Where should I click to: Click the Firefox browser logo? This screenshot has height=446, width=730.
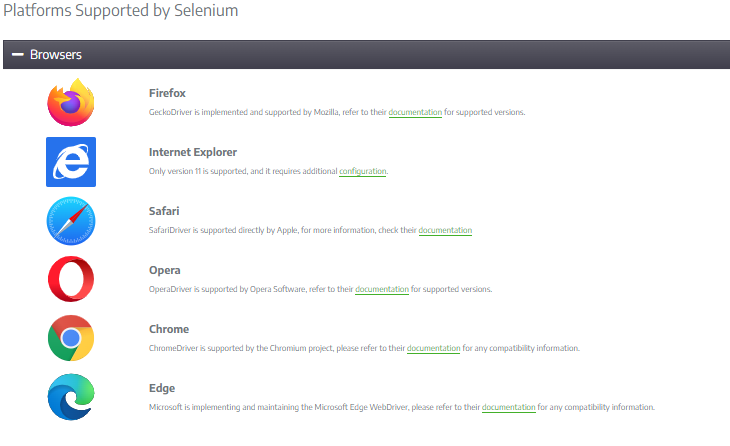tap(71, 102)
